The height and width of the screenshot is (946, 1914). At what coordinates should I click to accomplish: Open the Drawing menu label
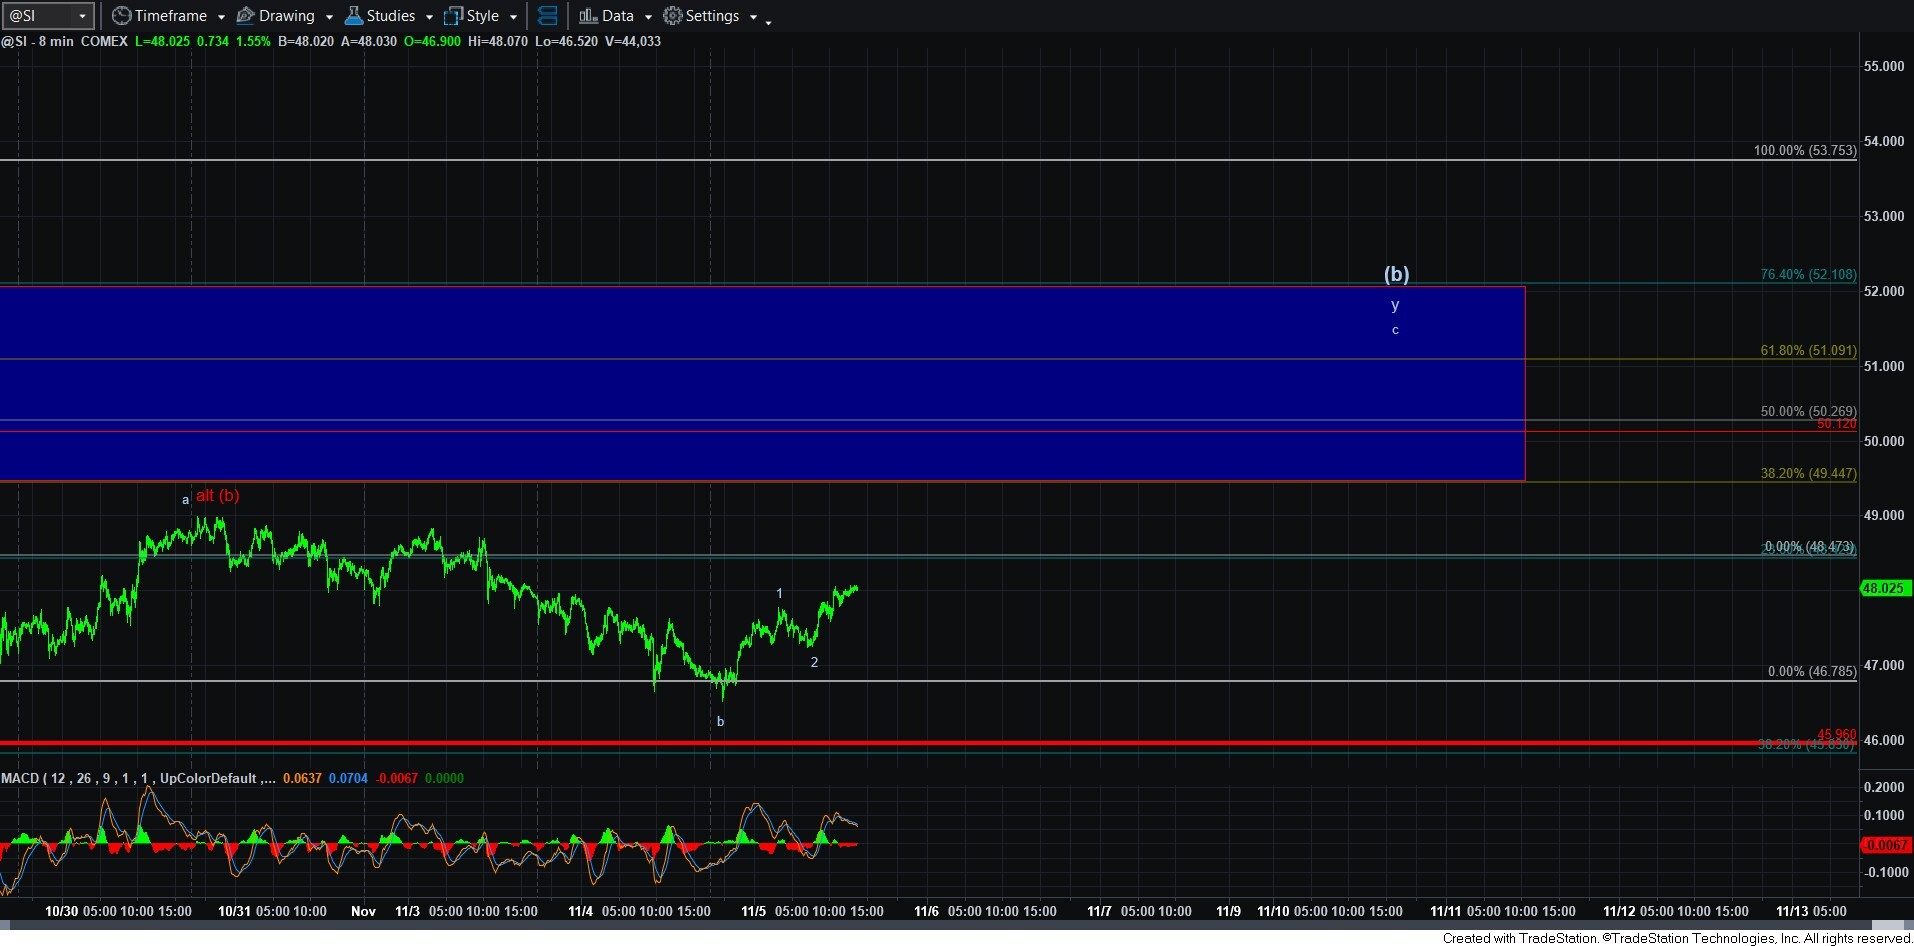pos(286,16)
